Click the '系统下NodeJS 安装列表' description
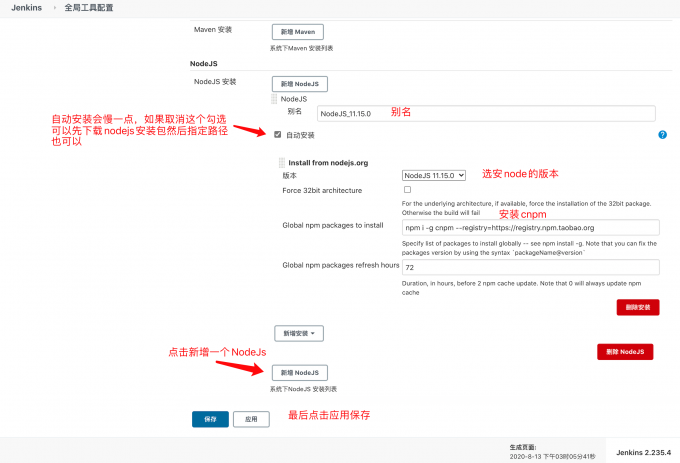This screenshot has height=463, width=680. (303, 389)
